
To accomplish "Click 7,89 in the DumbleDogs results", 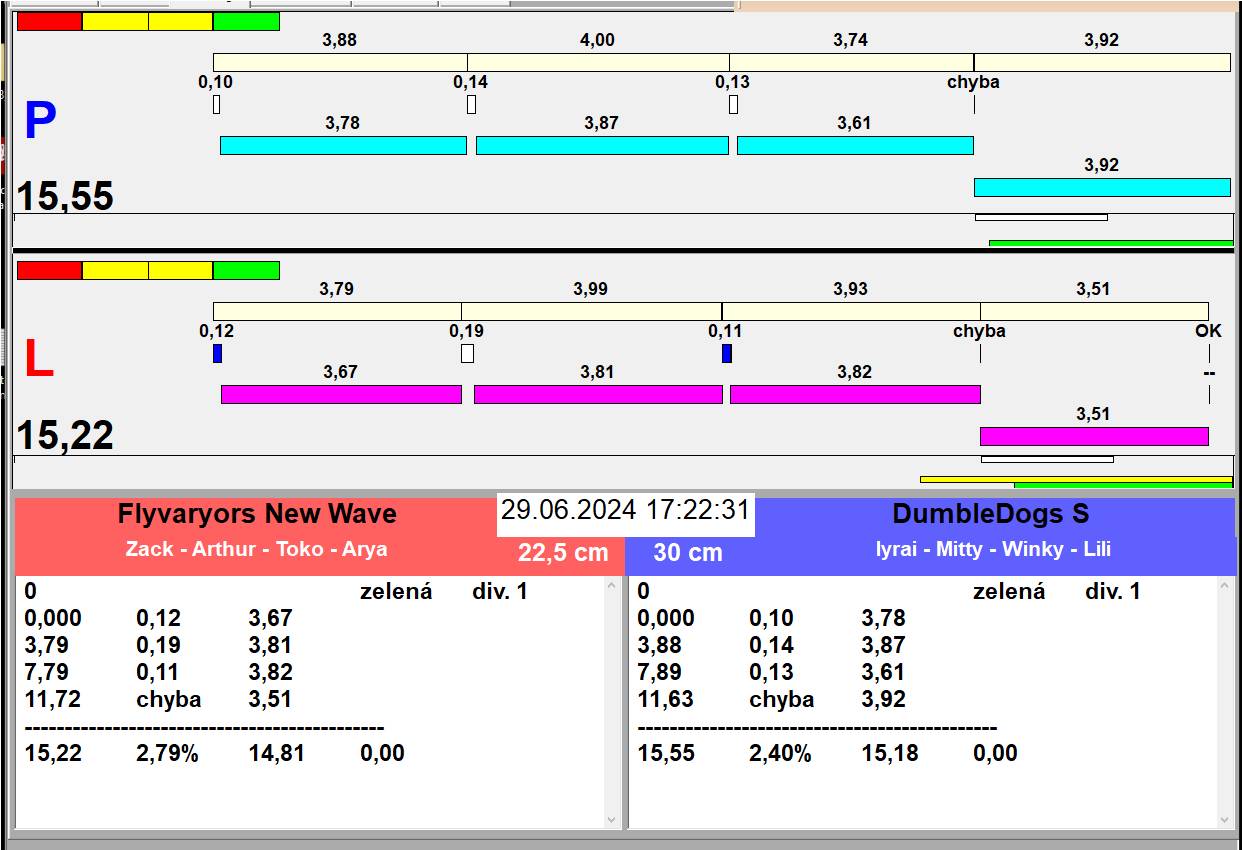I will pyautogui.click(x=660, y=672).
